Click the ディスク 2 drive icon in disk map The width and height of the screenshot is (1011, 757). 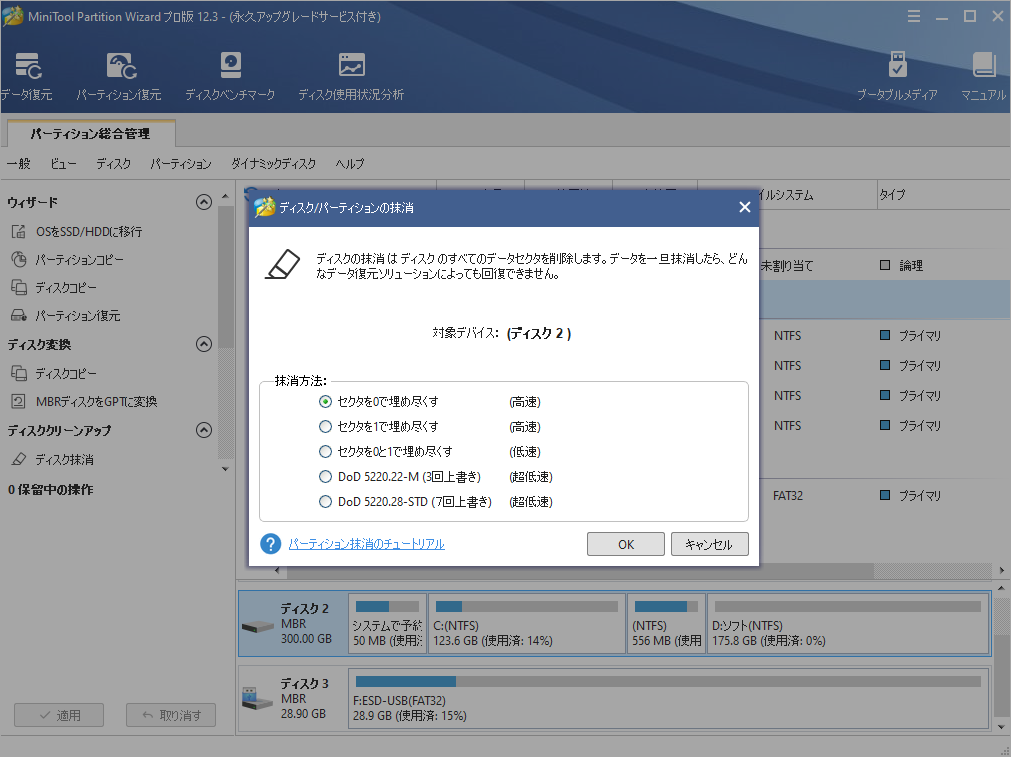pos(258,625)
